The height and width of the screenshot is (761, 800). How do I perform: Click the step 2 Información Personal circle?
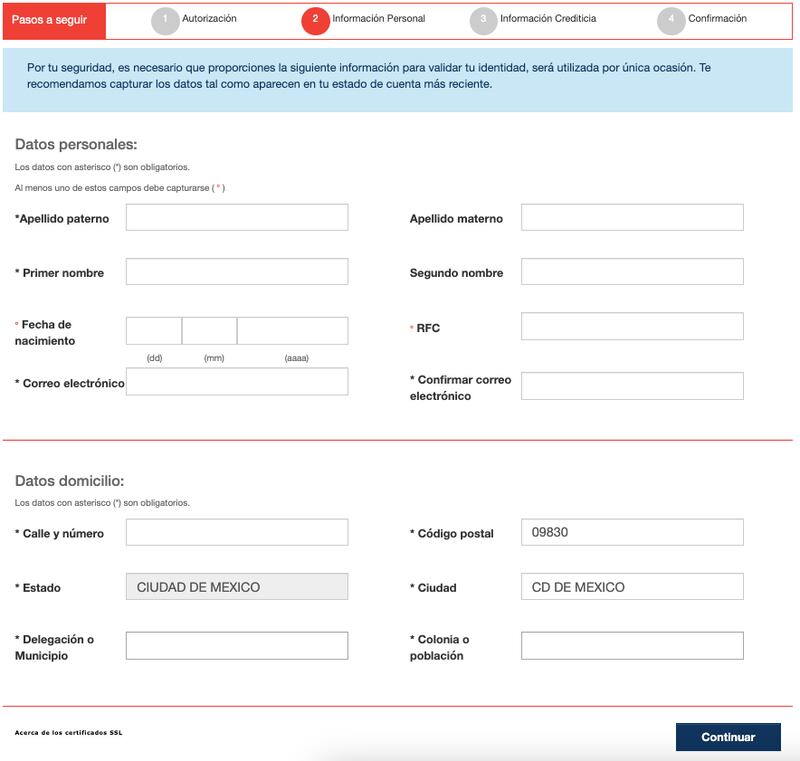(315, 21)
